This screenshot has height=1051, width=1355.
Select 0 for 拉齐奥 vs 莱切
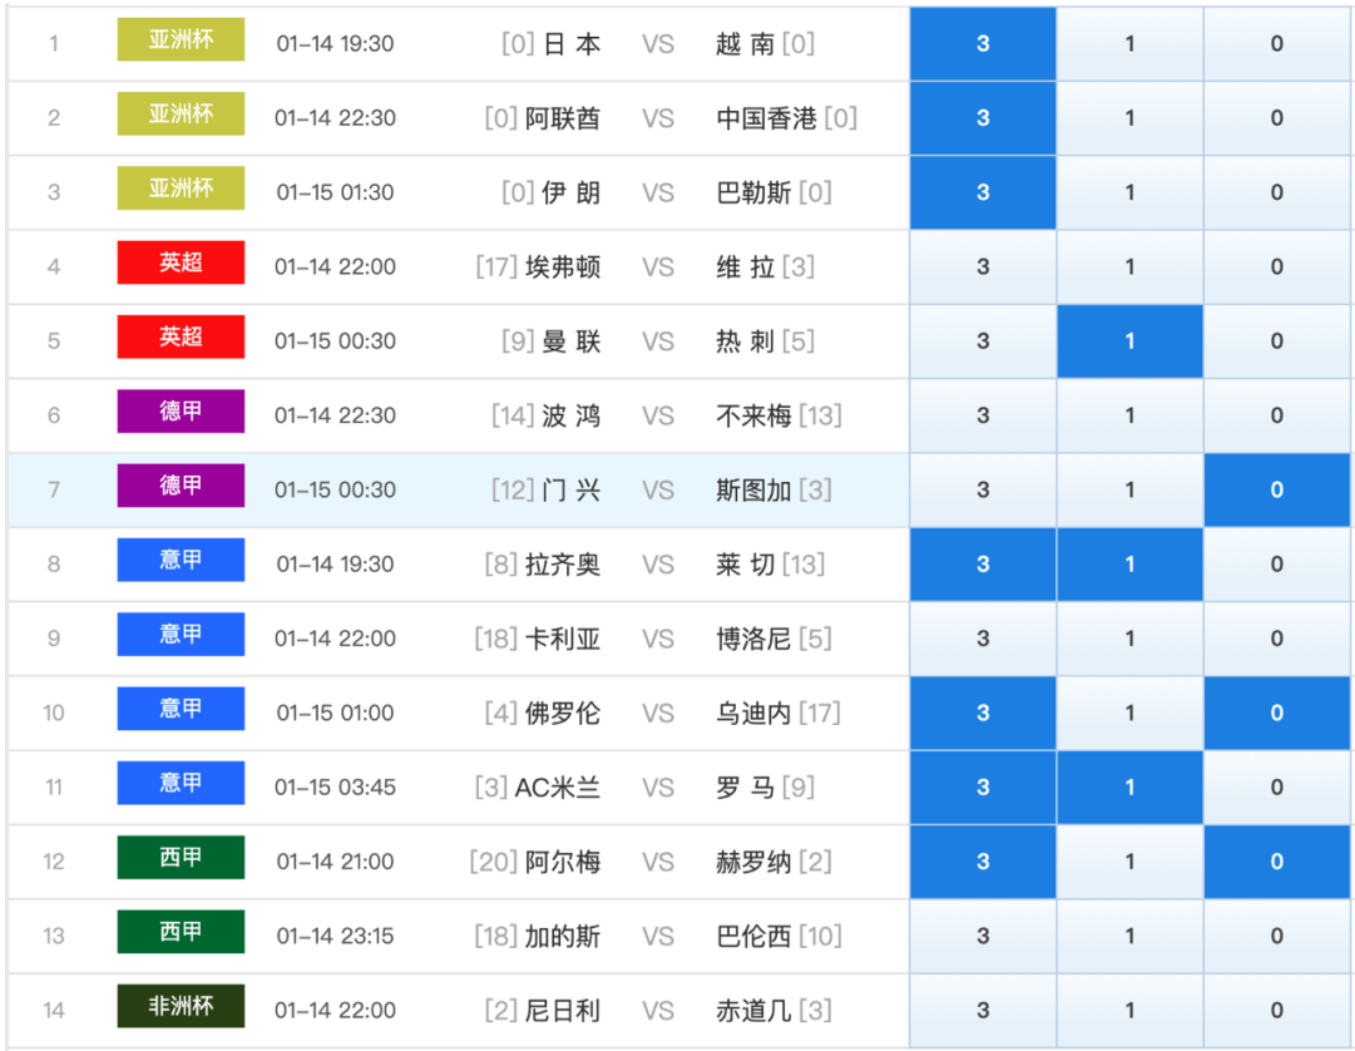tap(1277, 564)
